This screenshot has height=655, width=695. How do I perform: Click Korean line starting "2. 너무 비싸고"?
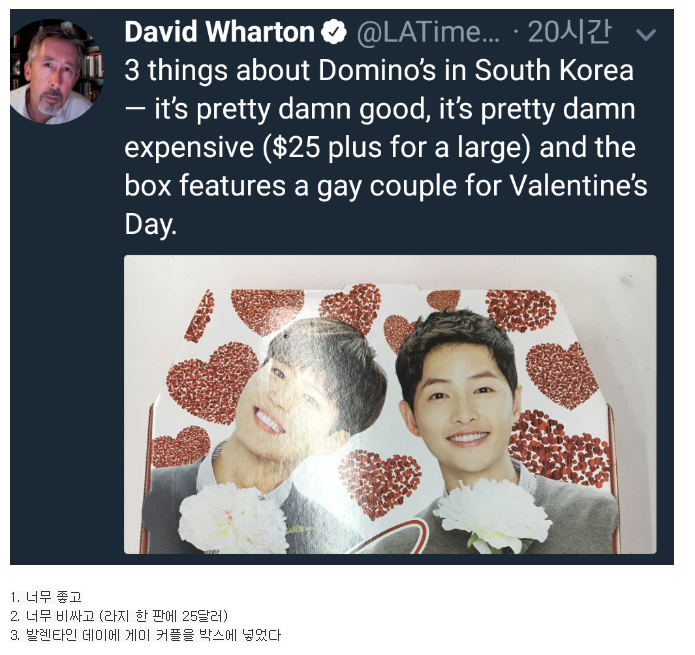click(x=119, y=616)
